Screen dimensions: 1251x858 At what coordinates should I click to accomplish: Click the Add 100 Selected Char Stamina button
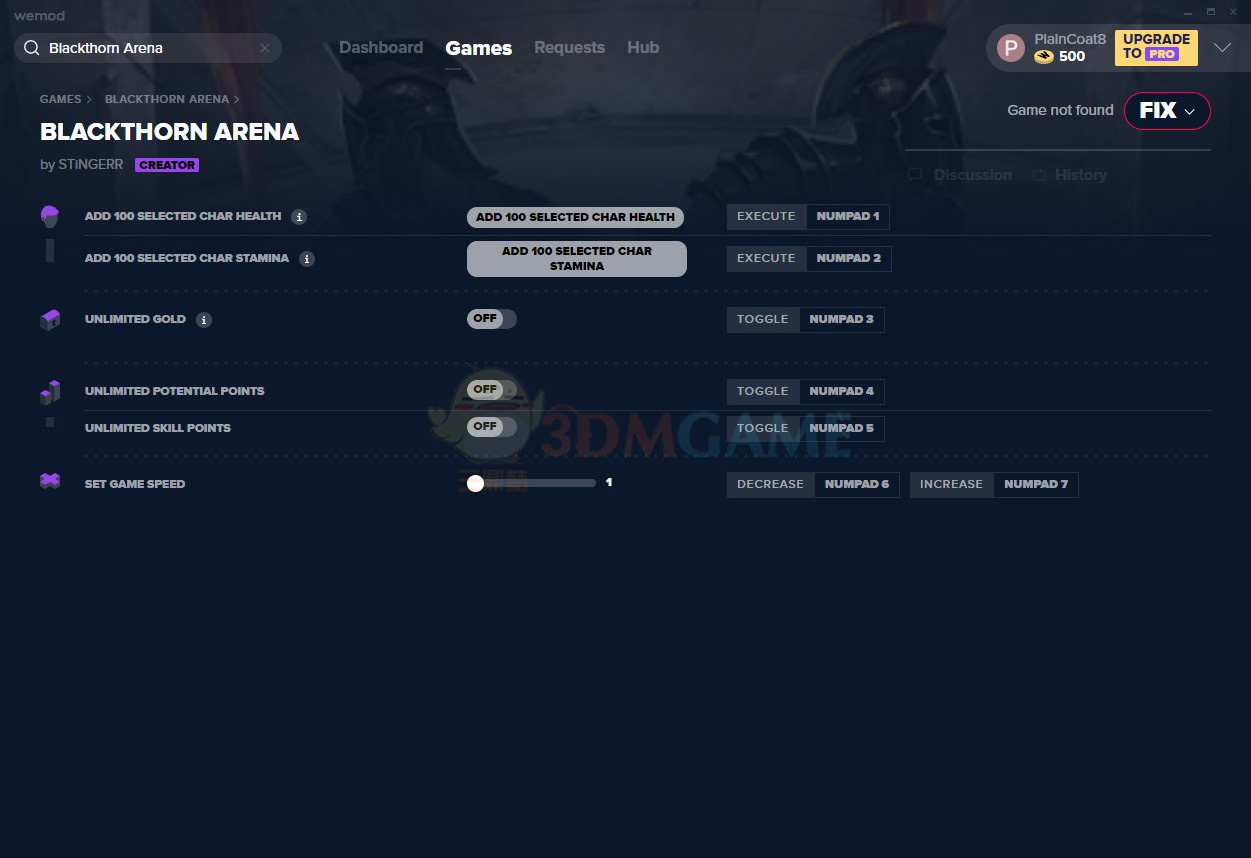click(x=577, y=259)
